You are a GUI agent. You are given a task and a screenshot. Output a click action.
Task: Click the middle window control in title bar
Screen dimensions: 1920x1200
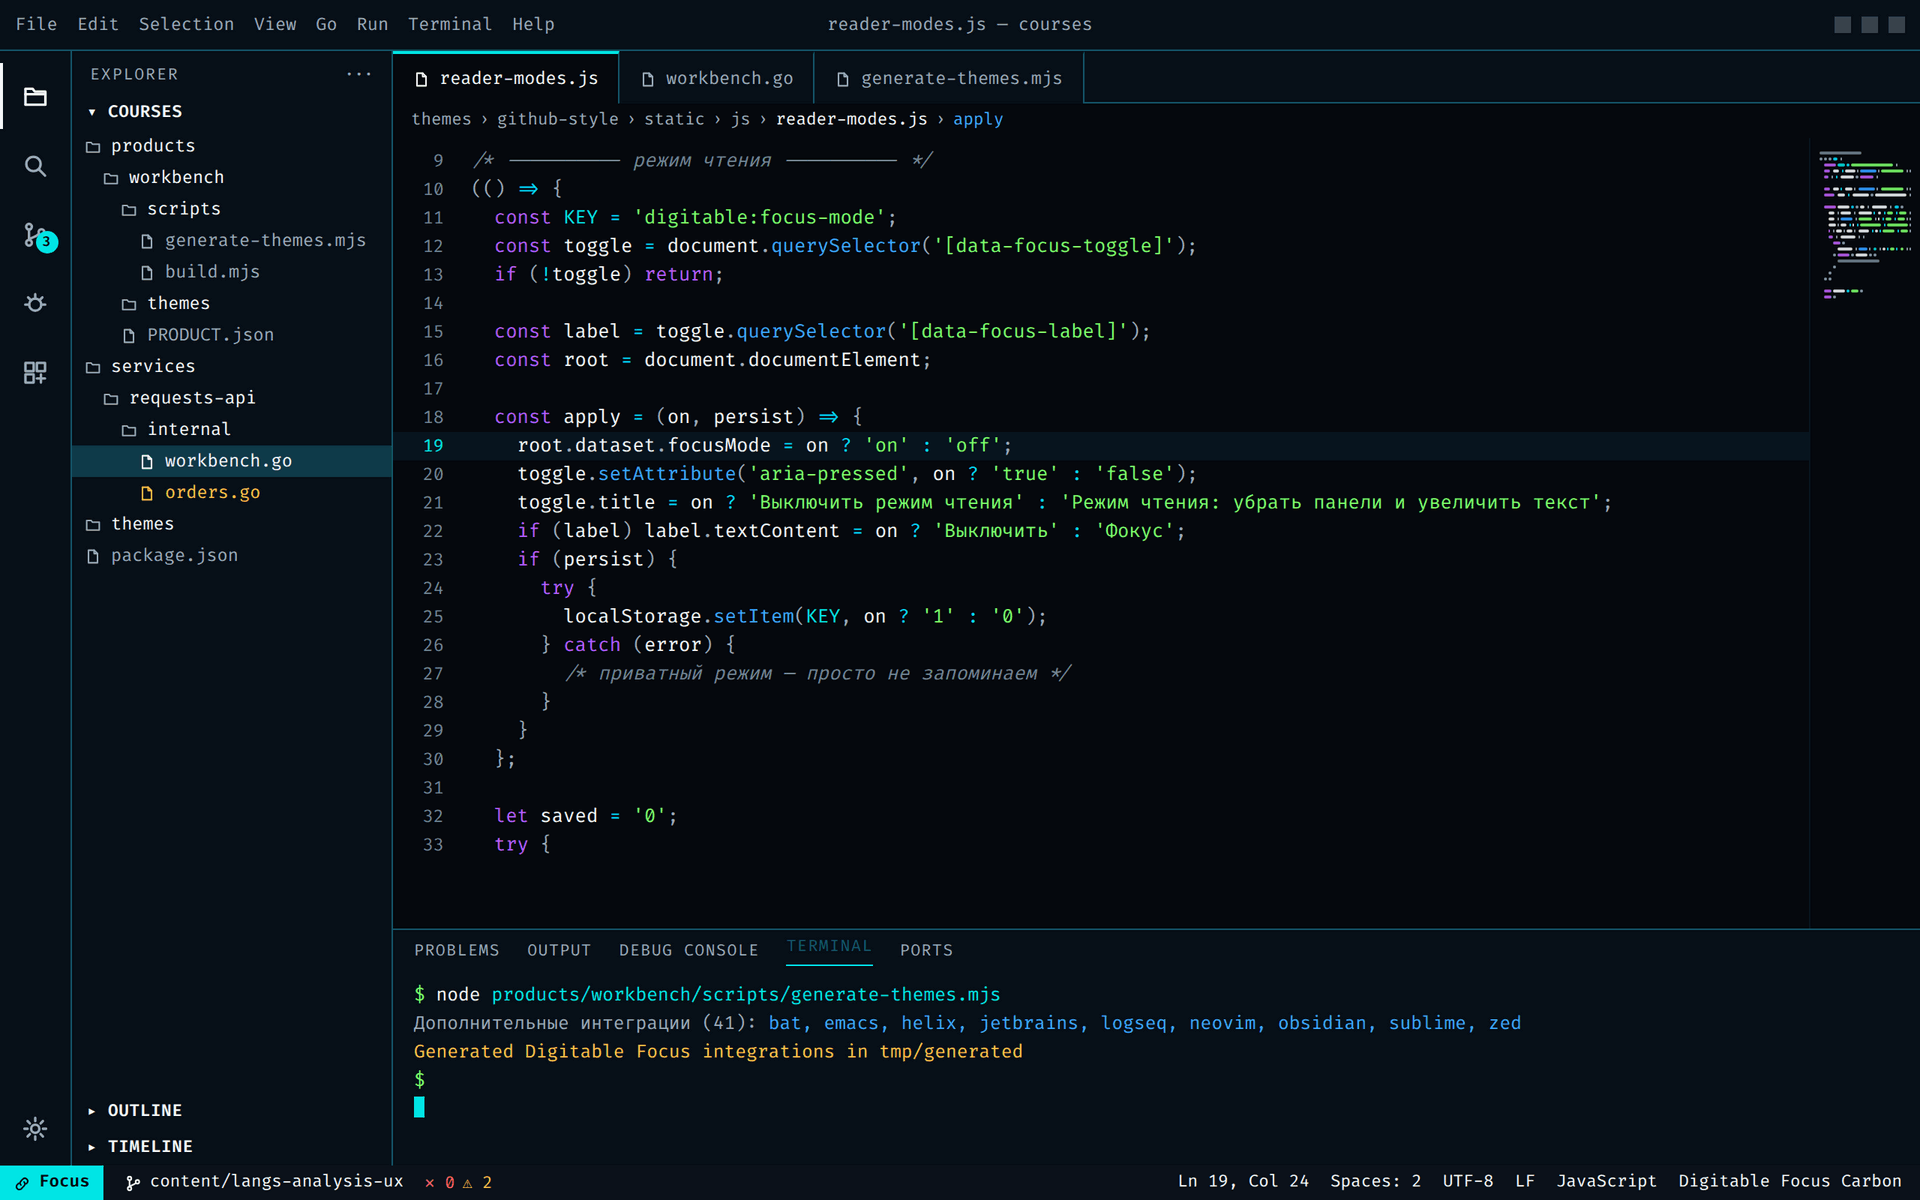pos(1869,24)
